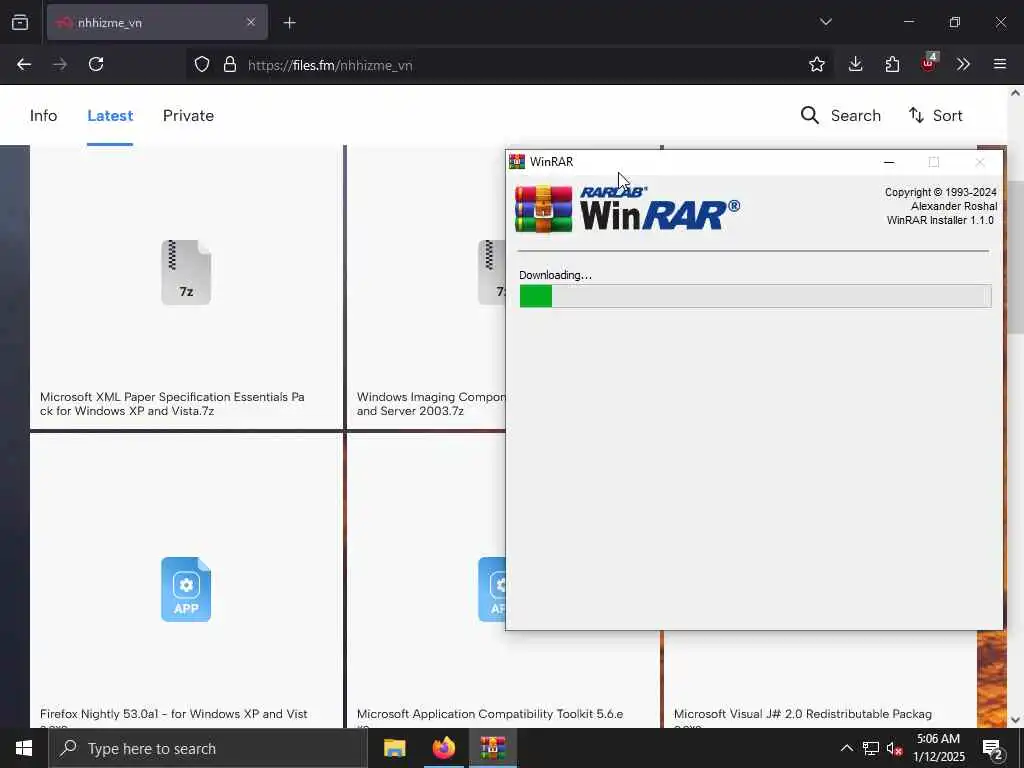Click the APP icon of Firefox Nightly file
The height and width of the screenshot is (768, 1024).
click(x=186, y=589)
